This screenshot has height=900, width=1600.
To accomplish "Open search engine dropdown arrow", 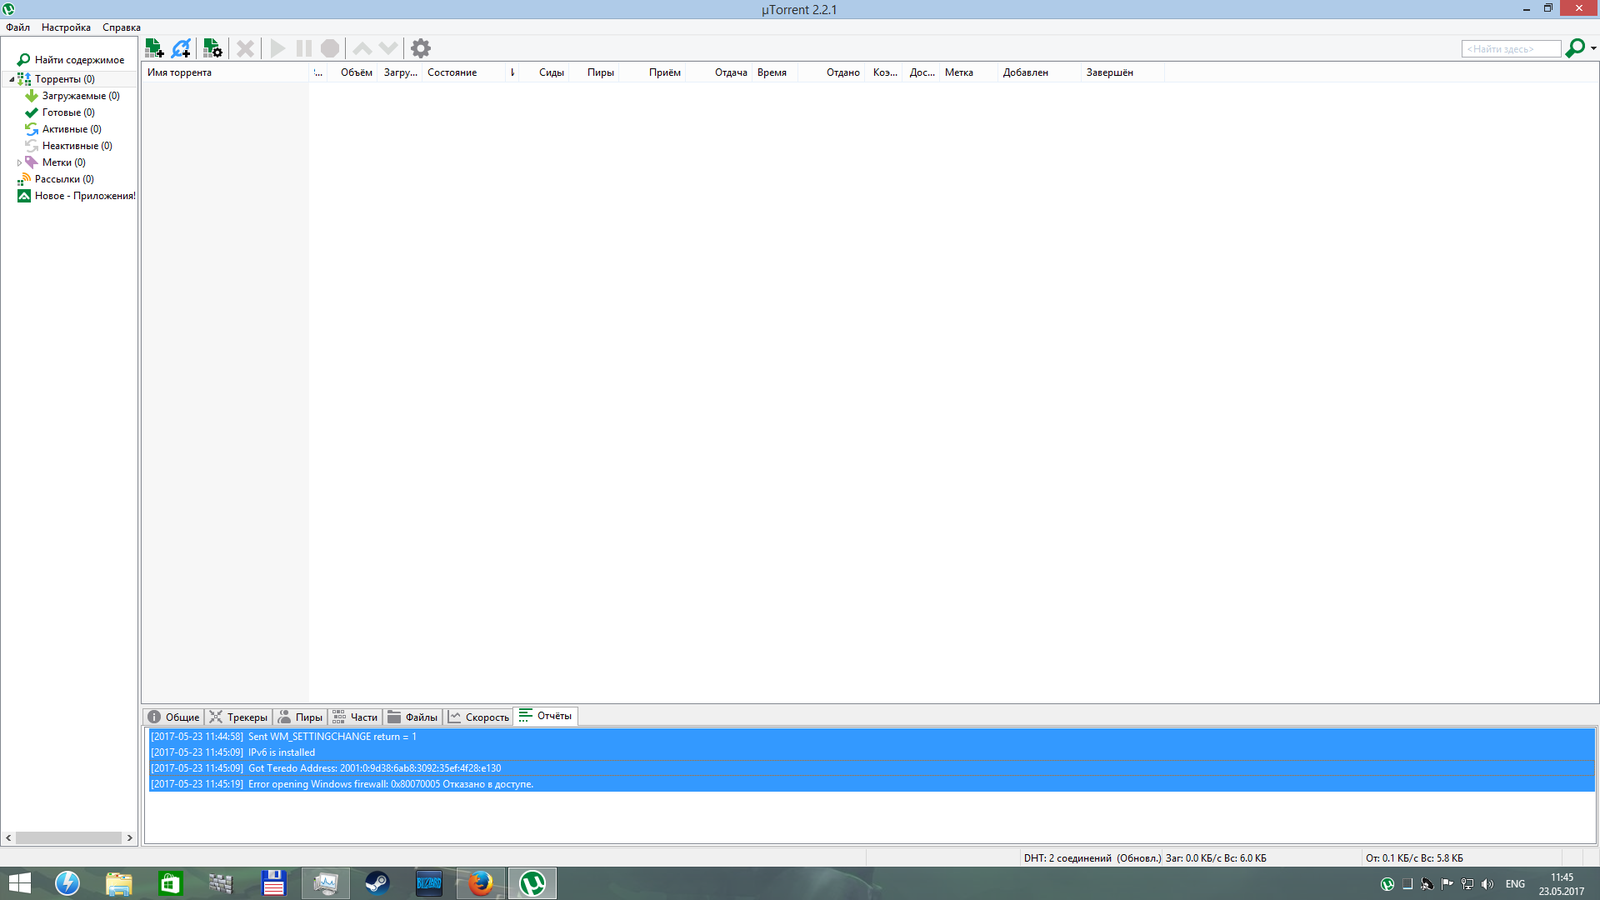I will click(1593, 48).
